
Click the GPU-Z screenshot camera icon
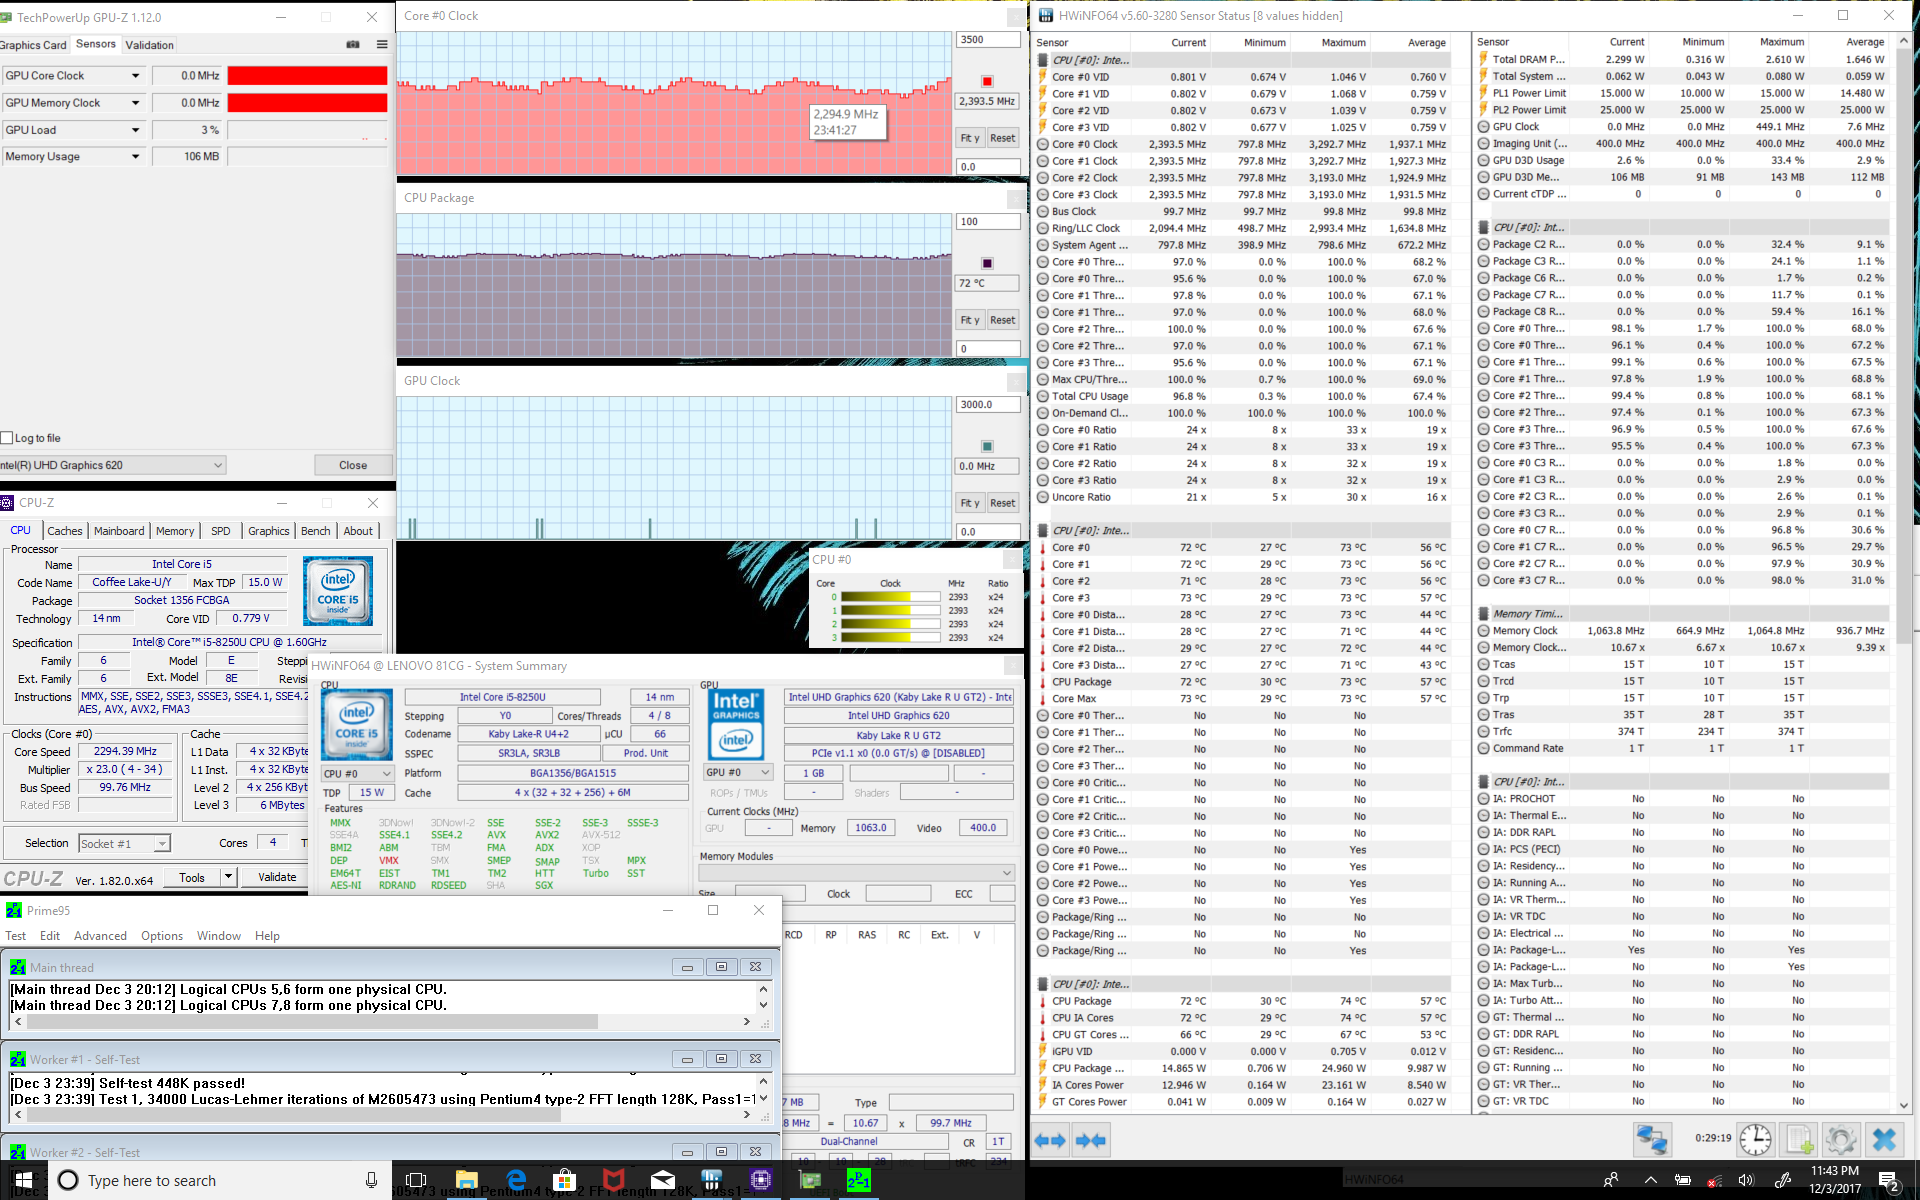tap(352, 44)
